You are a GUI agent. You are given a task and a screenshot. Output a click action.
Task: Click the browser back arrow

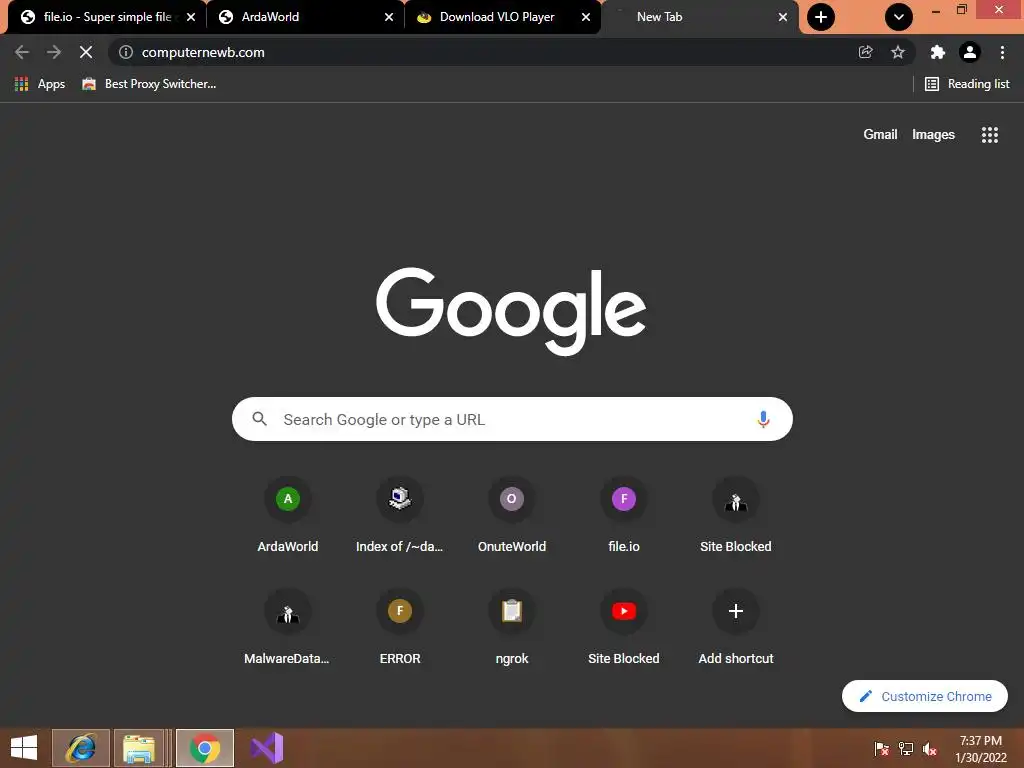pos(22,52)
